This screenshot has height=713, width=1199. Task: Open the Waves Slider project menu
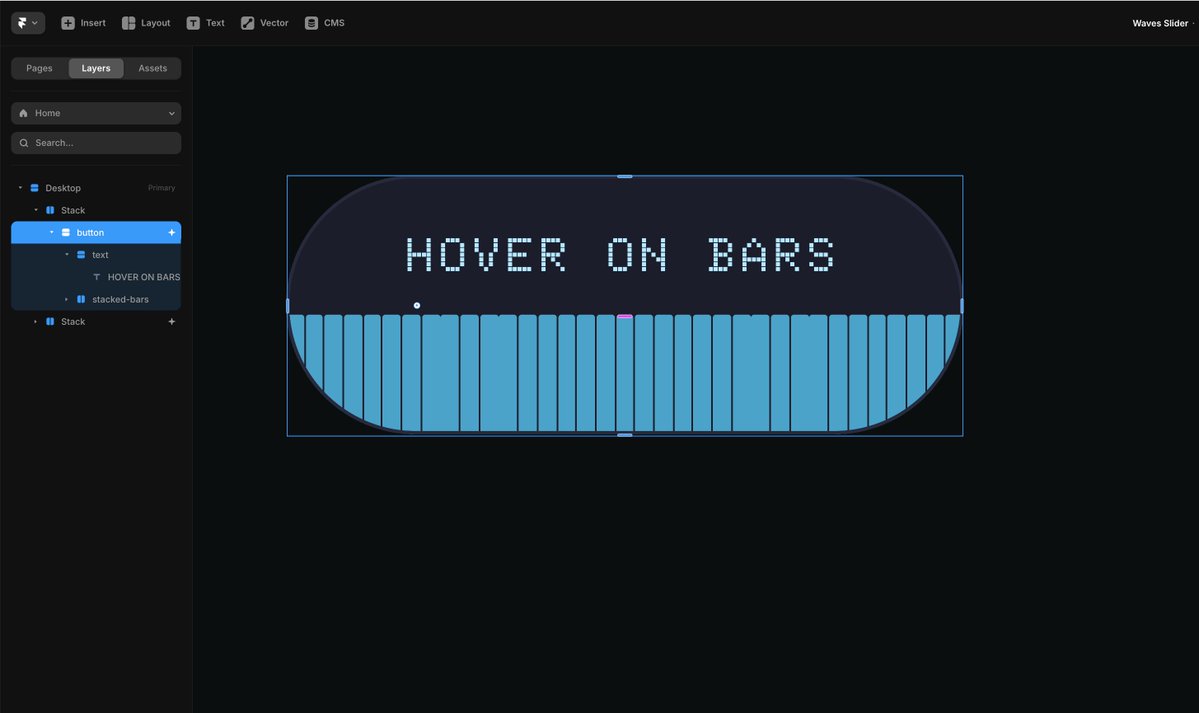tap(1159, 22)
